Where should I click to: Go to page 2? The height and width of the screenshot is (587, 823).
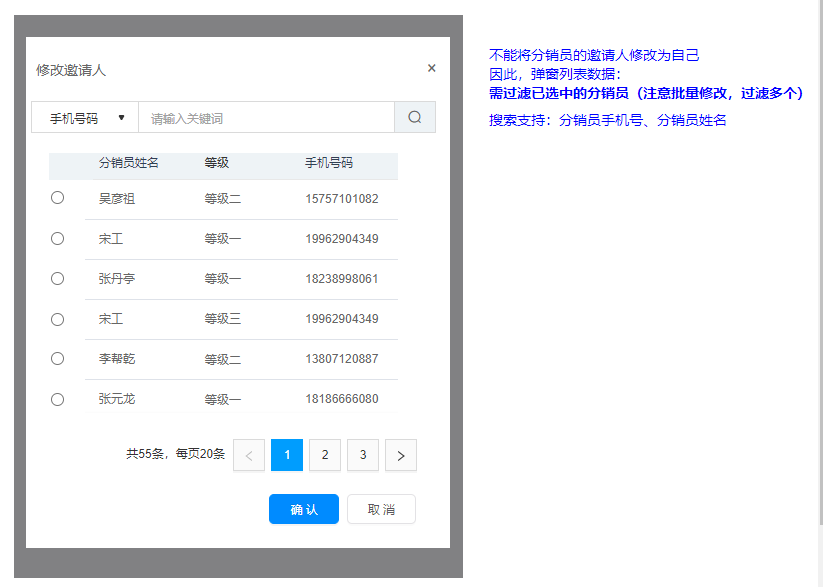click(x=325, y=455)
